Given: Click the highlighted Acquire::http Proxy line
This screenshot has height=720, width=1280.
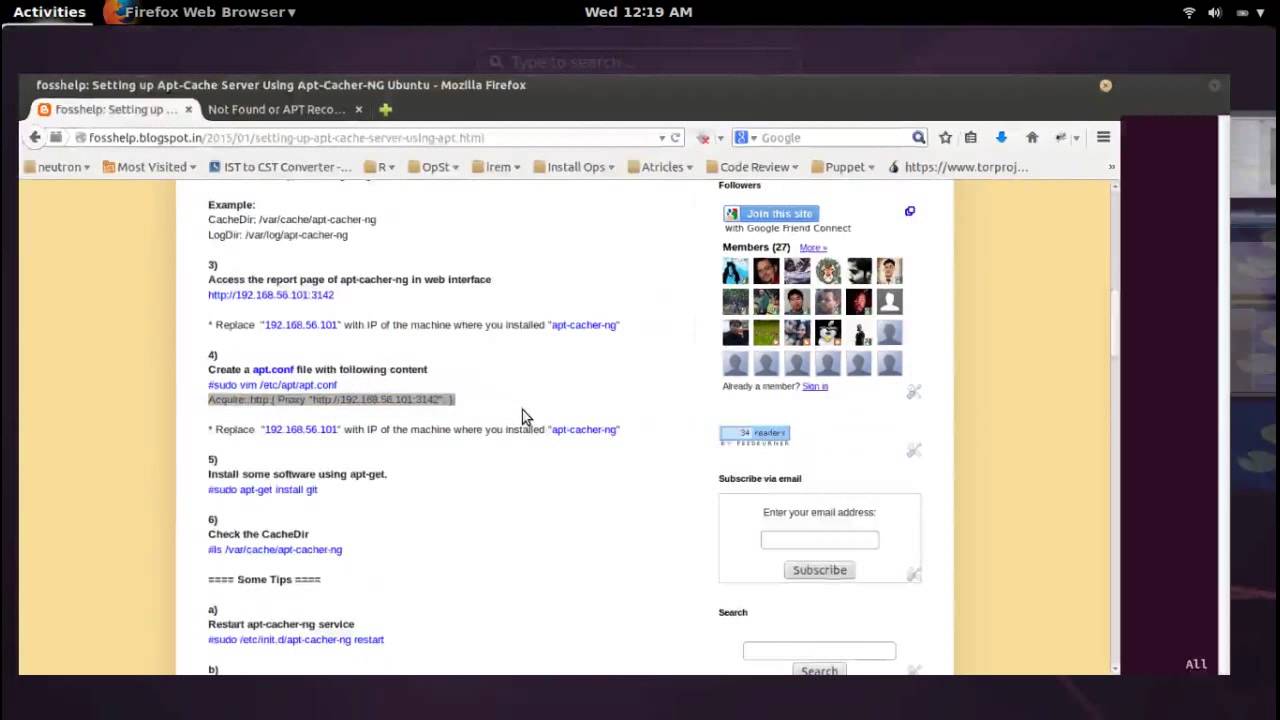Looking at the screenshot, I should tap(331, 400).
